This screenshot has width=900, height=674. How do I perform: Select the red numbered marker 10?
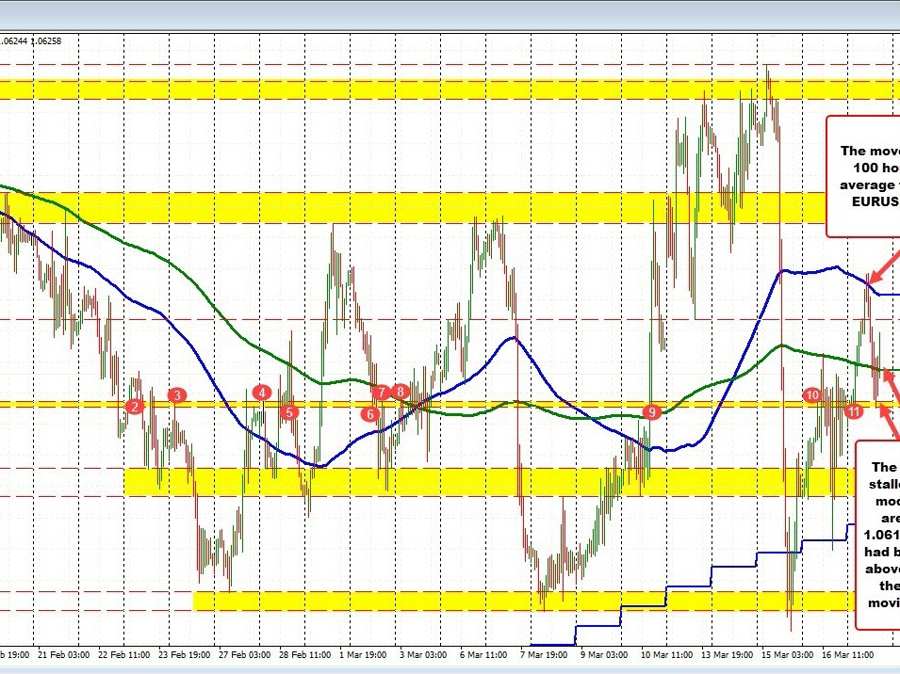(813, 395)
